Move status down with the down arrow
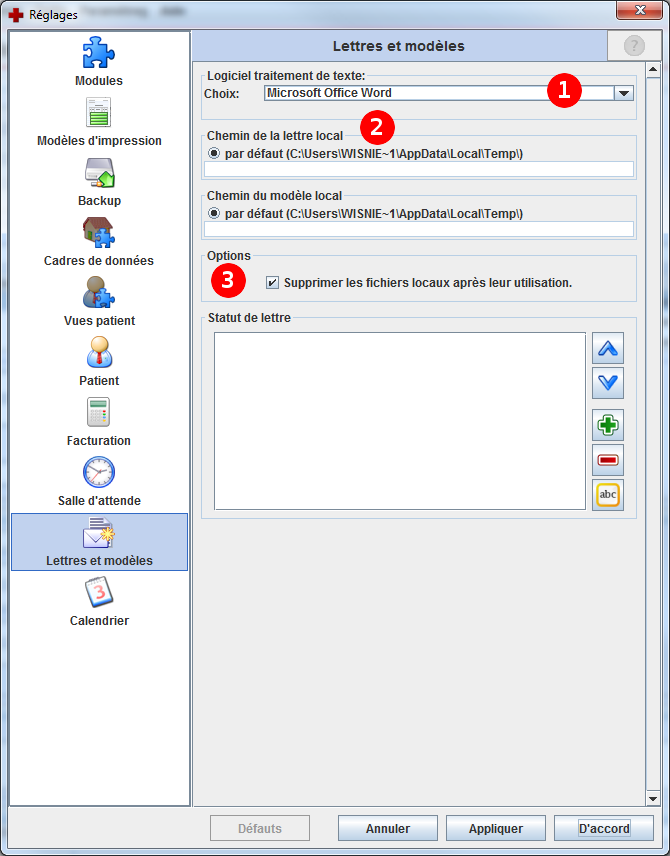The width and height of the screenshot is (670, 856). click(x=608, y=382)
